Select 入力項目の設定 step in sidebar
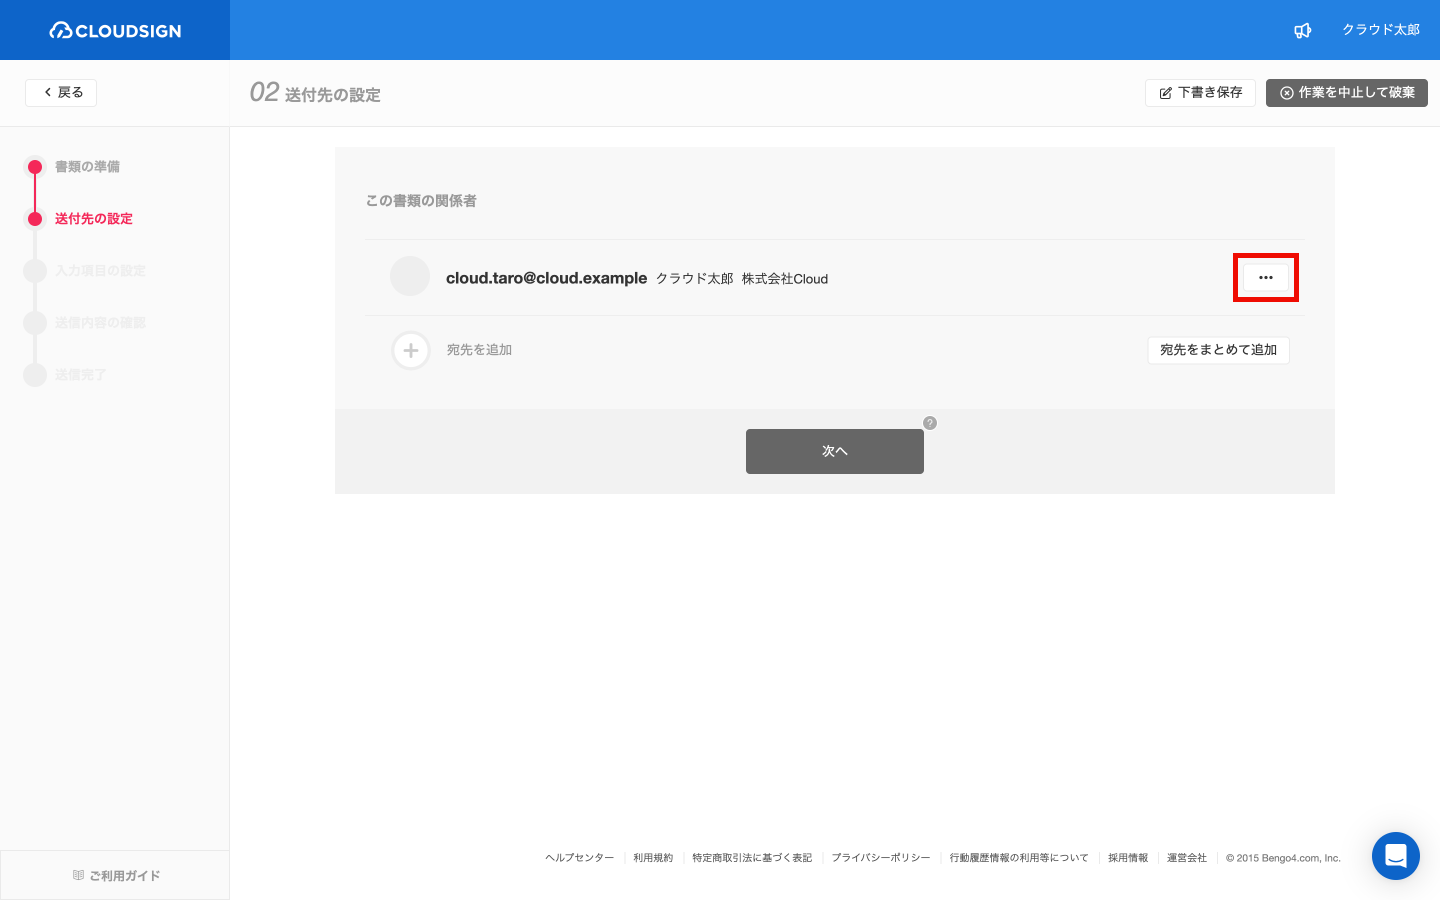The image size is (1440, 900). (100, 271)
